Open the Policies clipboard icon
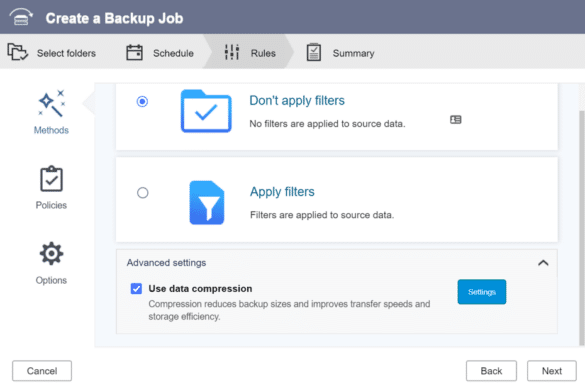Screen dimensions: 585x390 coord(51,178)
